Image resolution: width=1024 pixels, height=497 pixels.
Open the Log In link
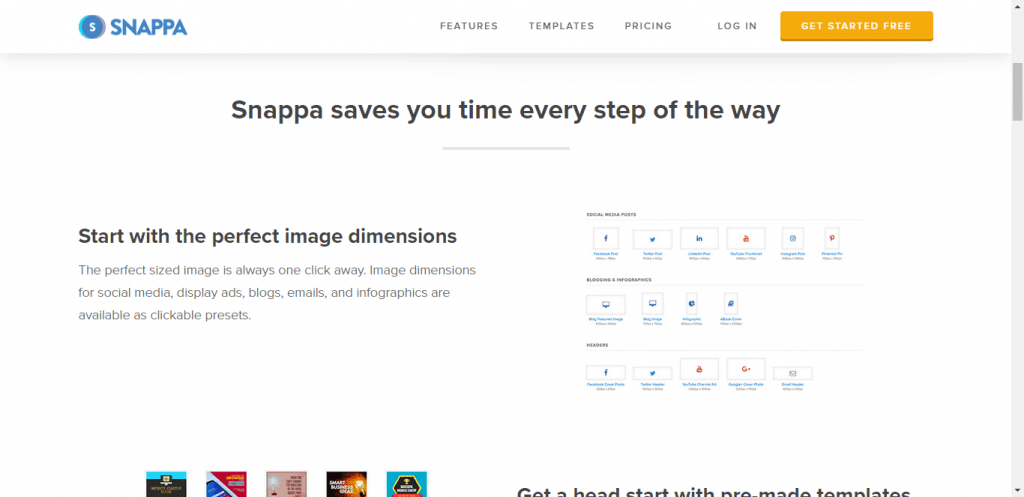(737, 26)
